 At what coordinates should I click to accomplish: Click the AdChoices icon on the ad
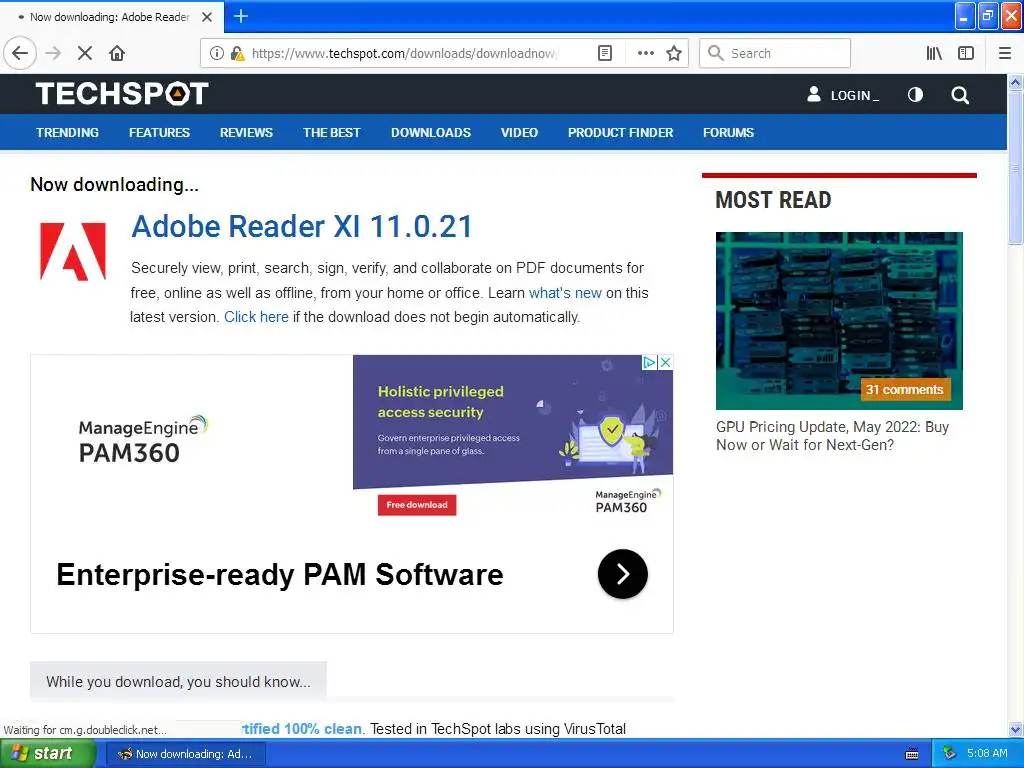click(x=649, y=362)
